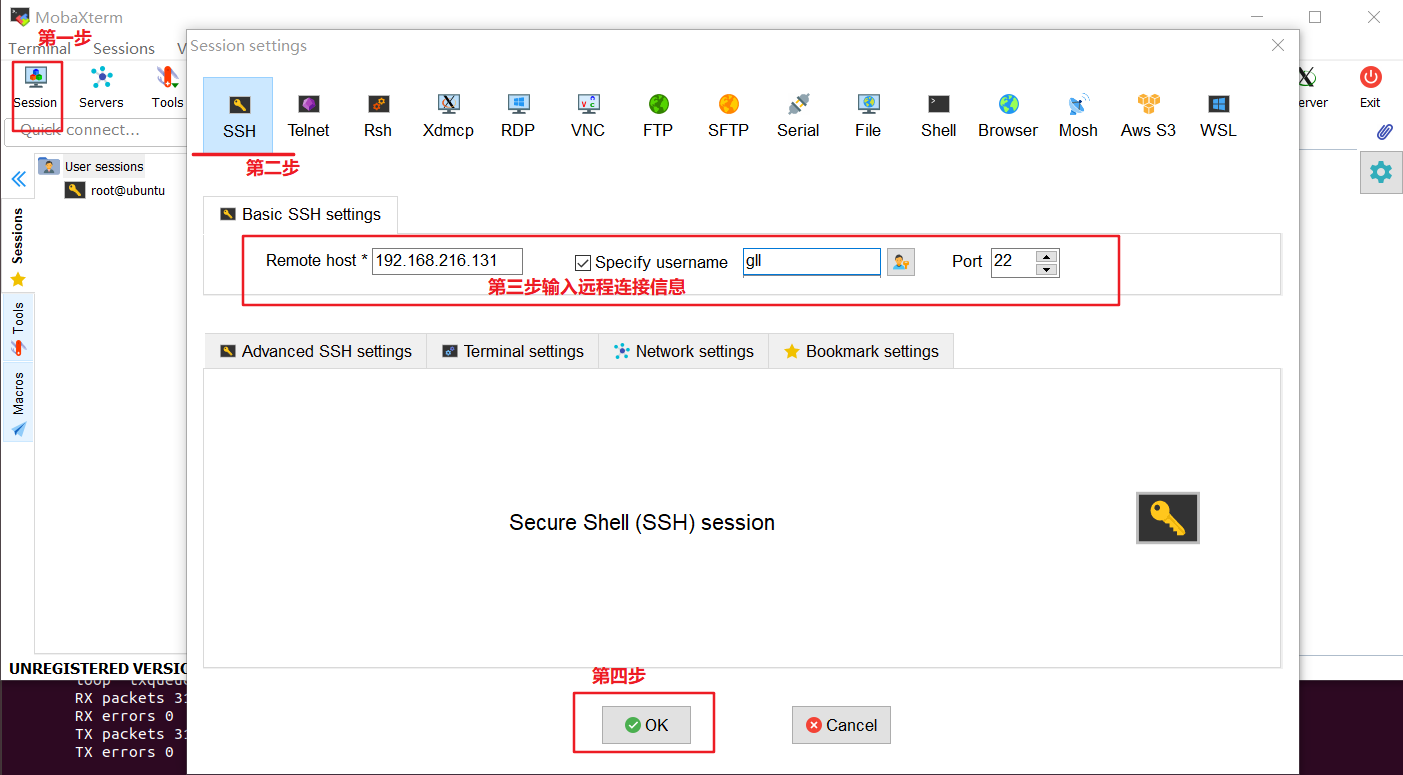
Task: Select the Aws S3 session type
Action: pos(1148,115)
